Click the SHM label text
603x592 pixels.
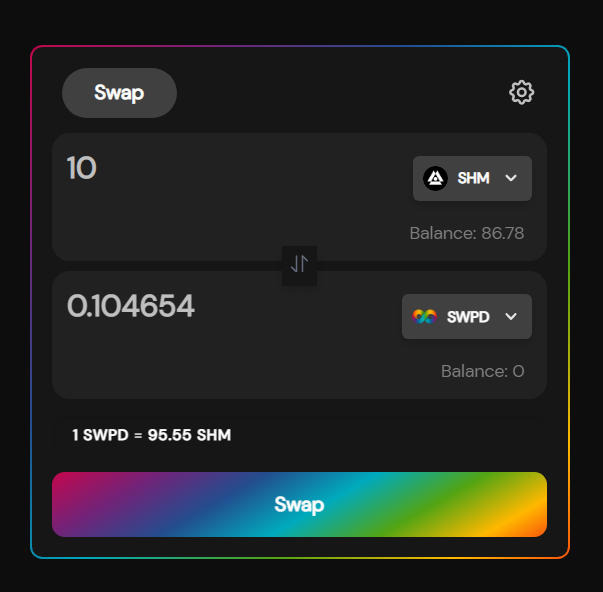pyautogui.click(x=473, y=178)
